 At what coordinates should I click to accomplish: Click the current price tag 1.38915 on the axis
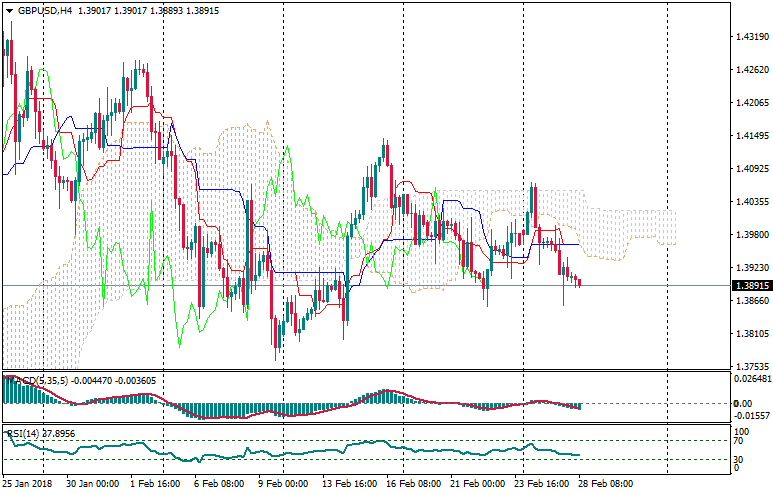[x=751, y=286]
